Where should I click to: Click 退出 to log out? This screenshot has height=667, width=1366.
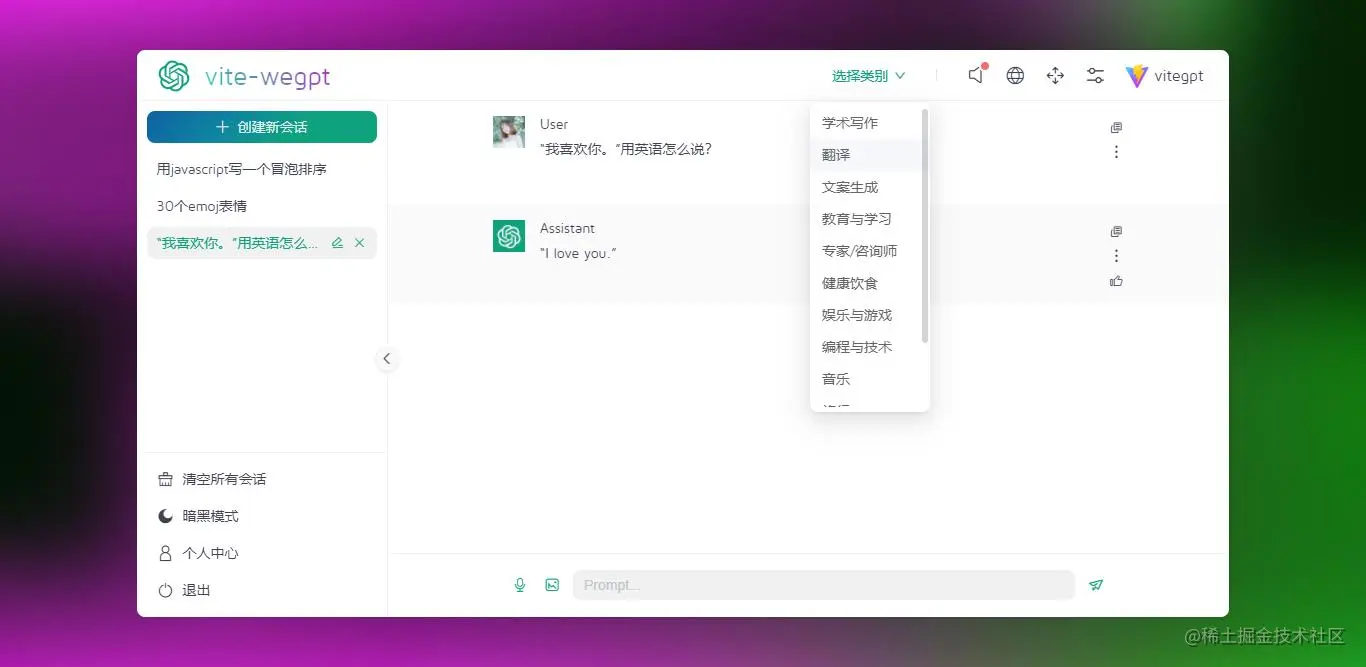point(185,590)
